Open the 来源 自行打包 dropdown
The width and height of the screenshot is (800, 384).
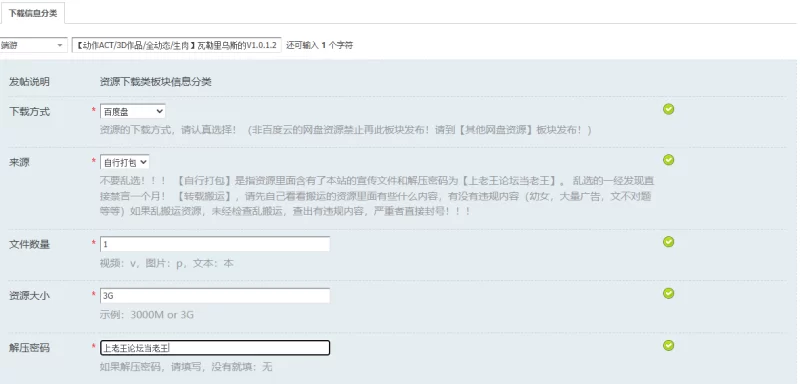click(x=125, y=162)
